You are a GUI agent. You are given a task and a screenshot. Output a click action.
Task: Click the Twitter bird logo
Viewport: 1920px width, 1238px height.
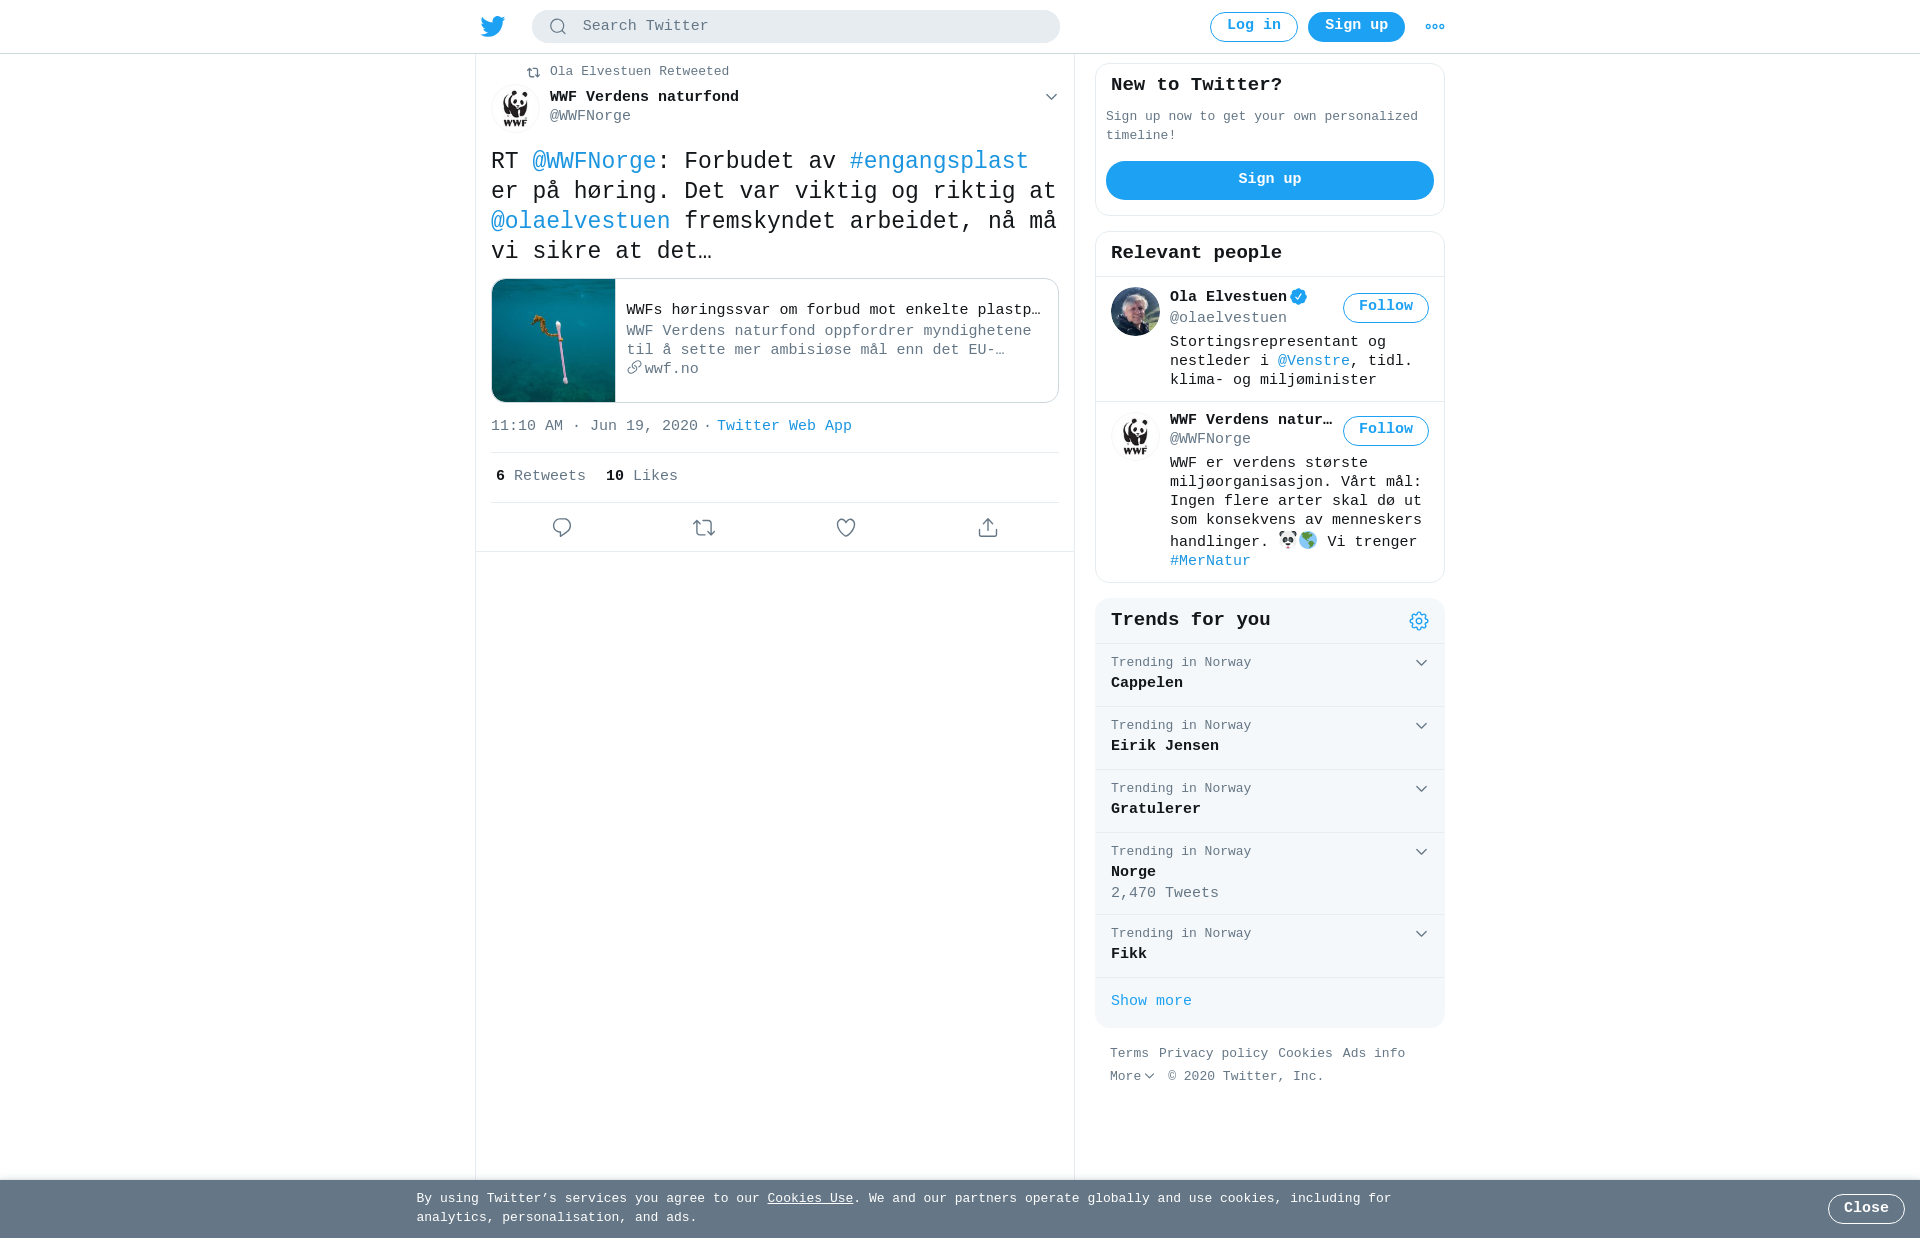click(x=493, y=26)
